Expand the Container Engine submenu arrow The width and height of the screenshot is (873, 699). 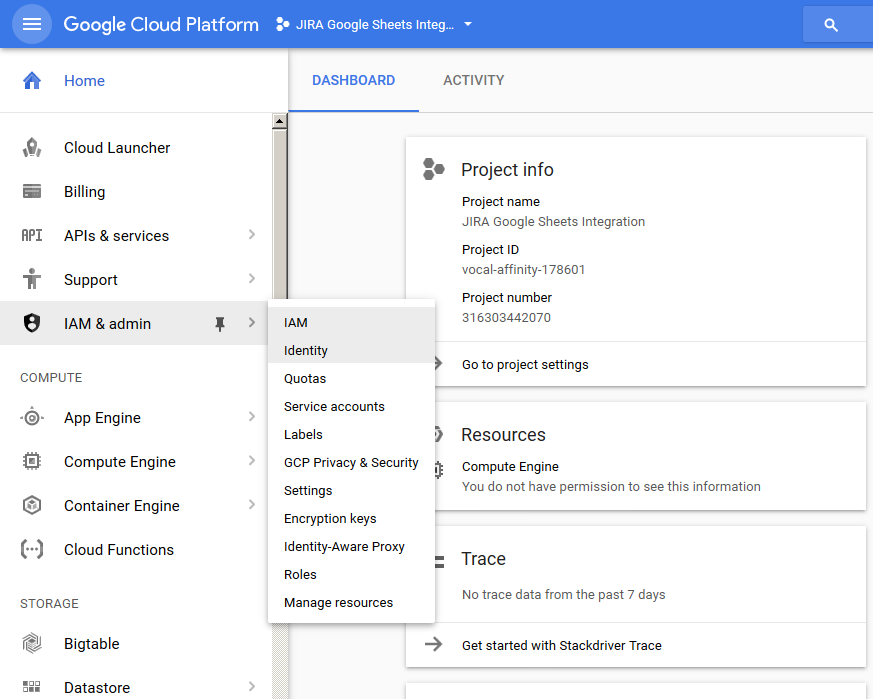[251, 505]
